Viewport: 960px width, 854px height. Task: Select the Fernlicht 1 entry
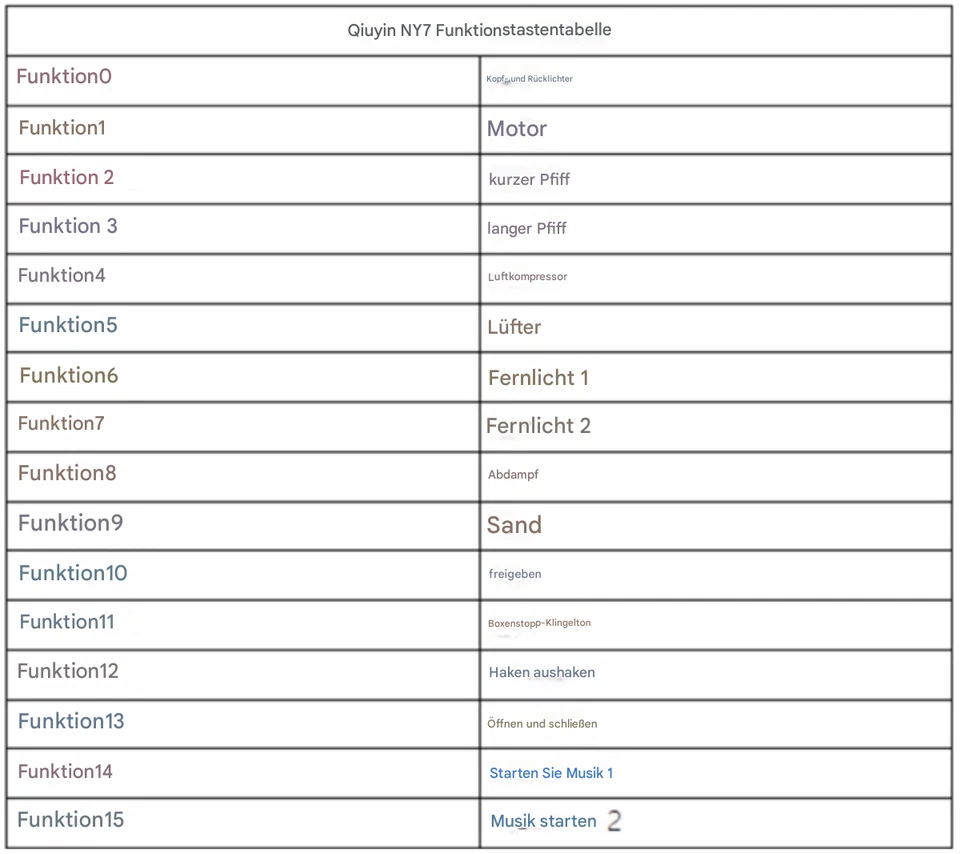[x=538, y=378]
